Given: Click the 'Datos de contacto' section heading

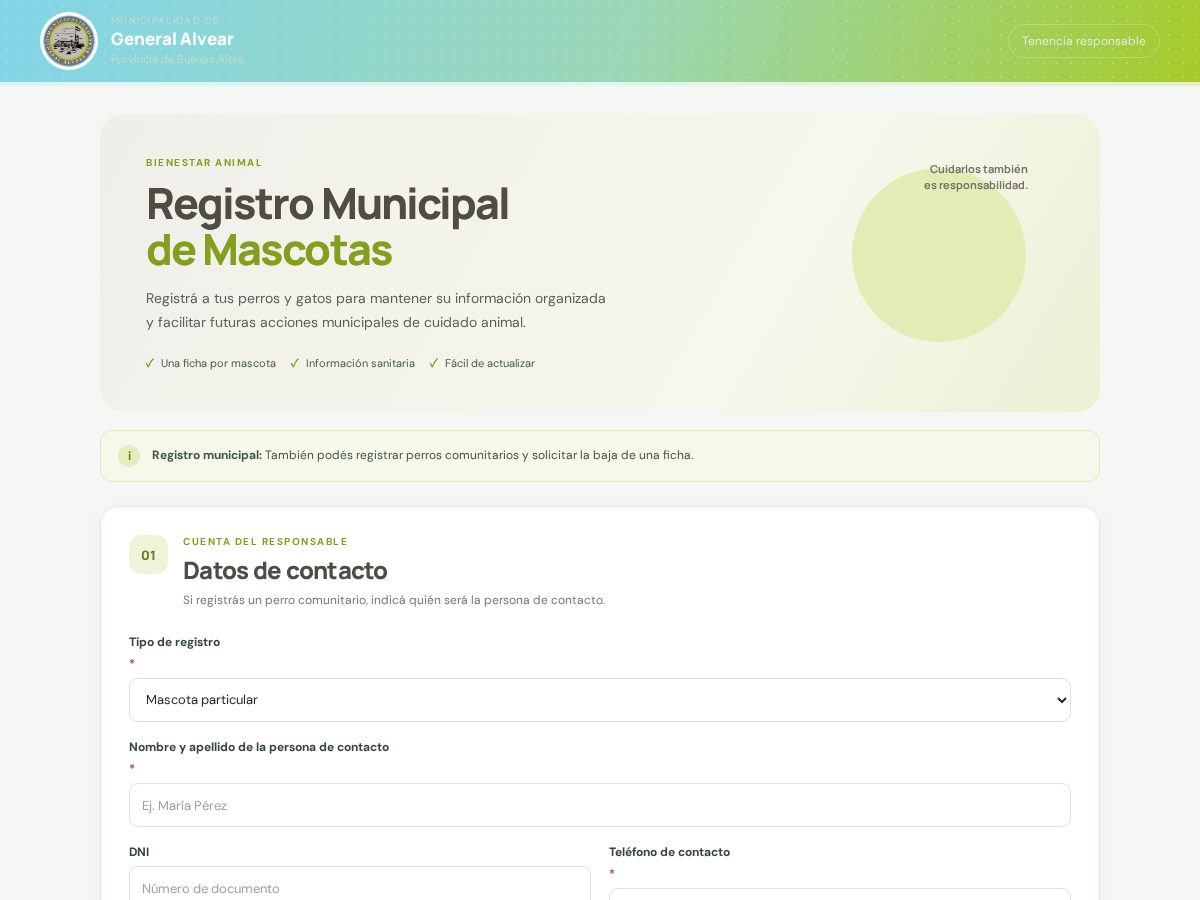Looking at the screenshot, I should click(285, 571).
